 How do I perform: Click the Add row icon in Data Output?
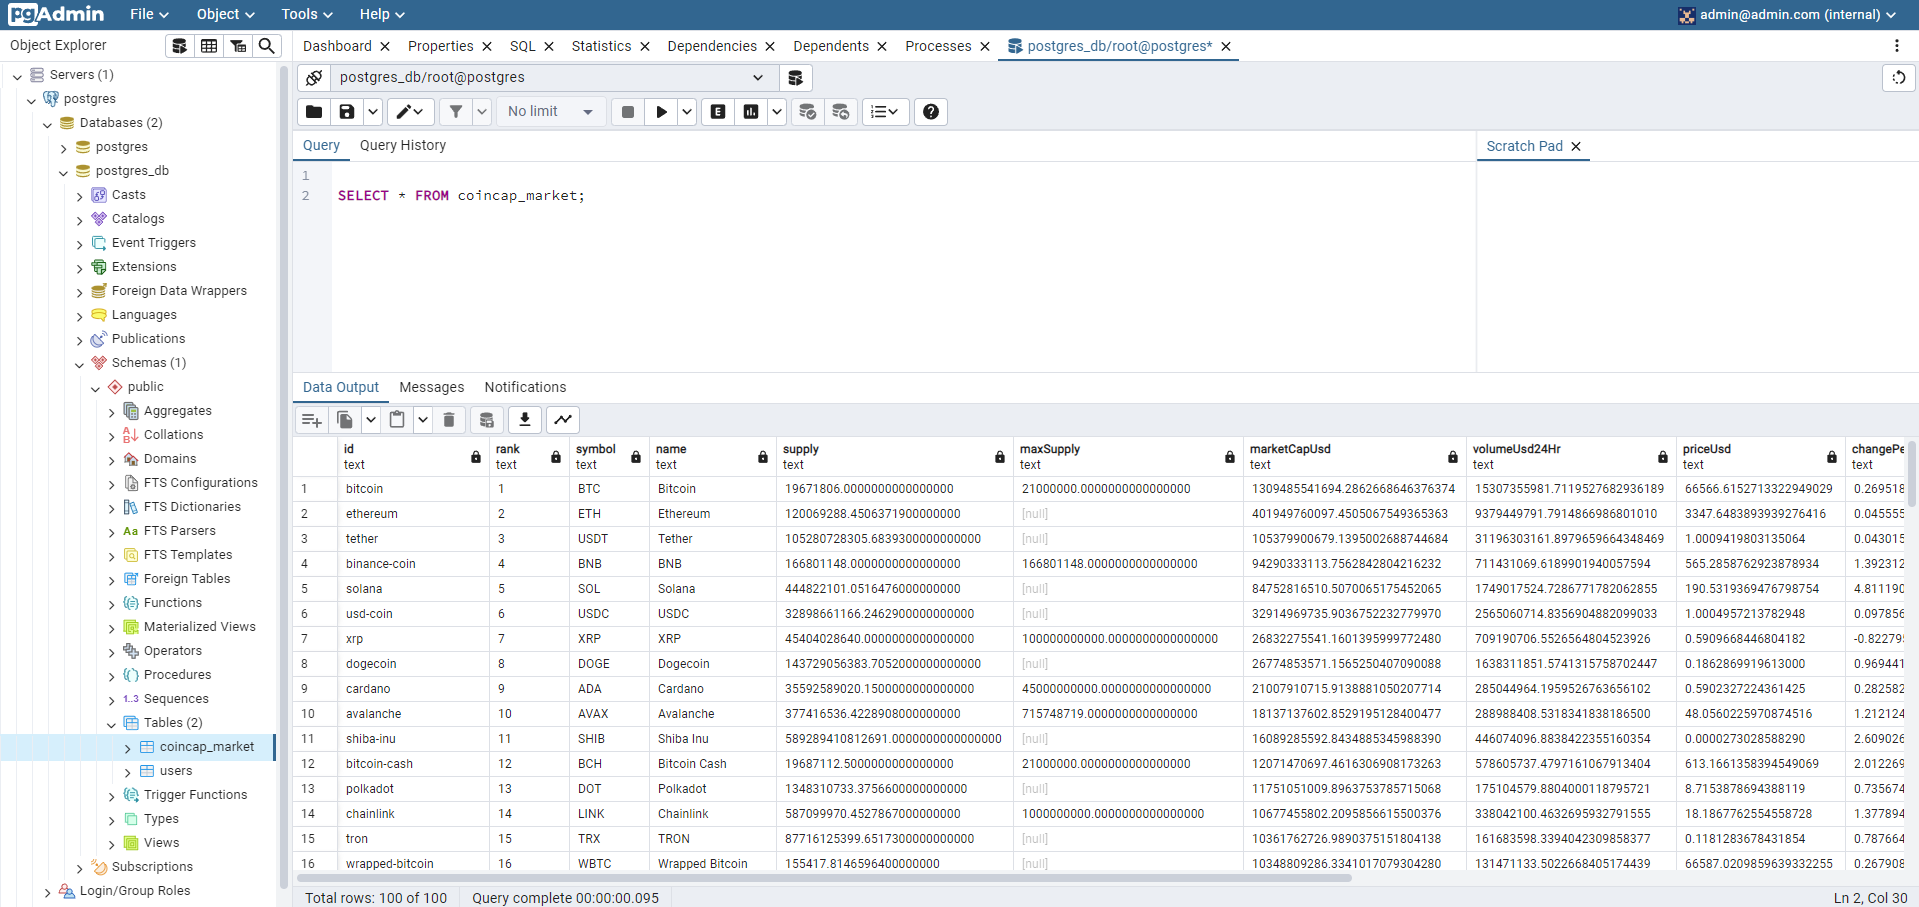point(312,420)
